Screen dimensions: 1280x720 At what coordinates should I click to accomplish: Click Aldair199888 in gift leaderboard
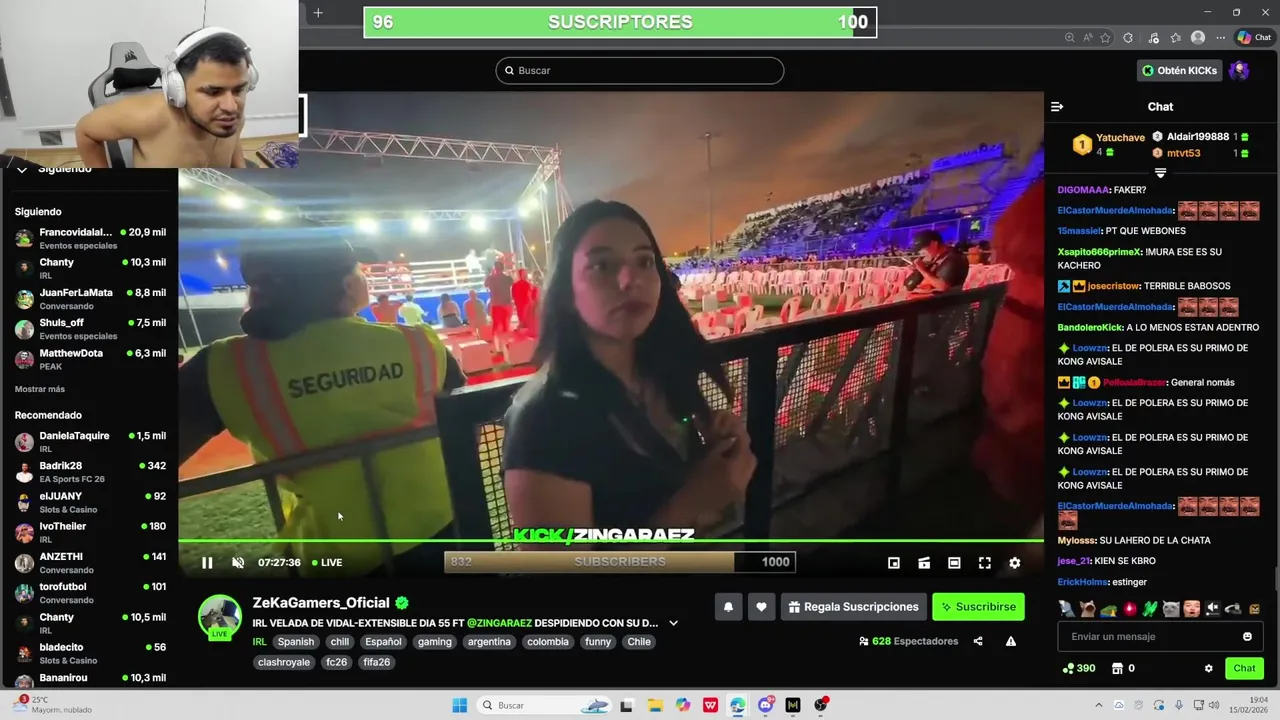[1198, 137]
